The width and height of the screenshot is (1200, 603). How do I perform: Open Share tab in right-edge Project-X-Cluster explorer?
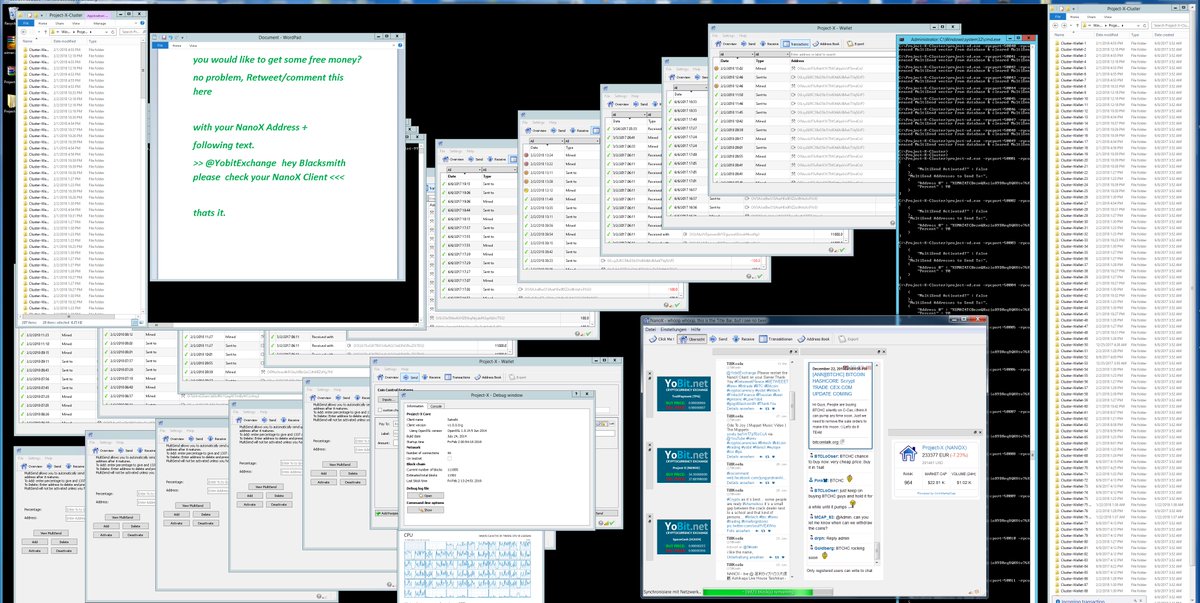point(1091,17)
